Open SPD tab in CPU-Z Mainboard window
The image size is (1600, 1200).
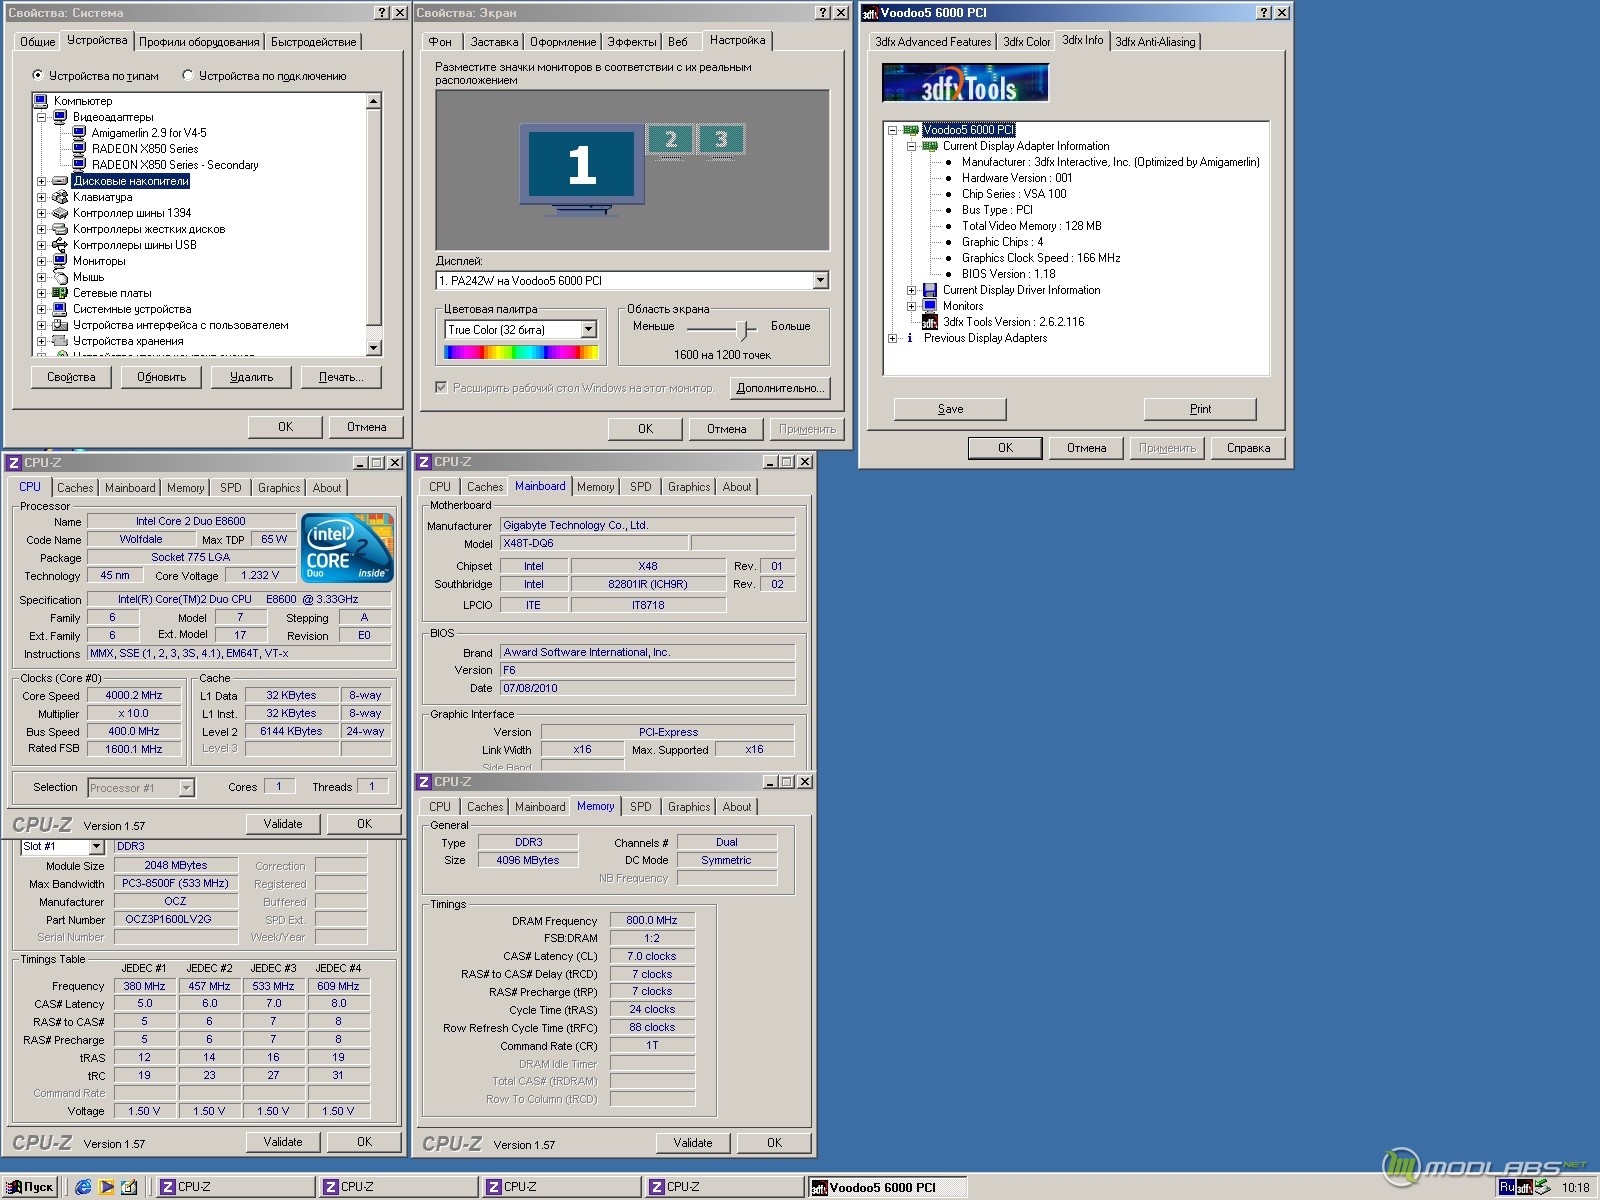point(641,487)
